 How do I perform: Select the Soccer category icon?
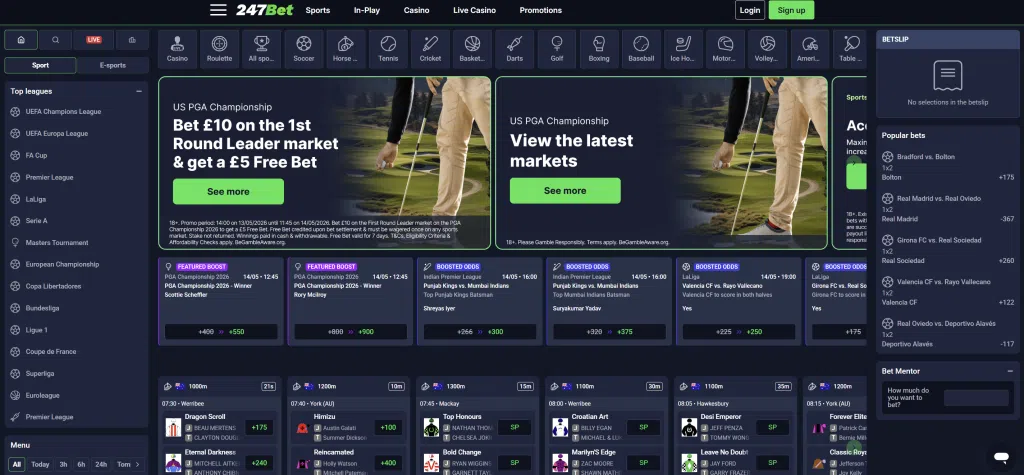pos(304,49)
